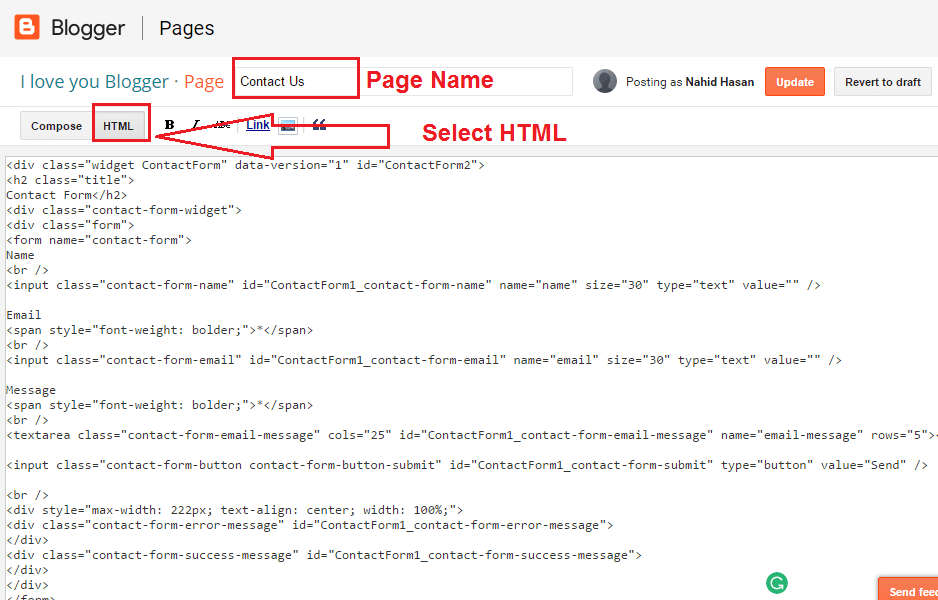This screenshot has height=600, width=938.
Task: Click the Revert to draft button
Action: click(x=882, y=82)
